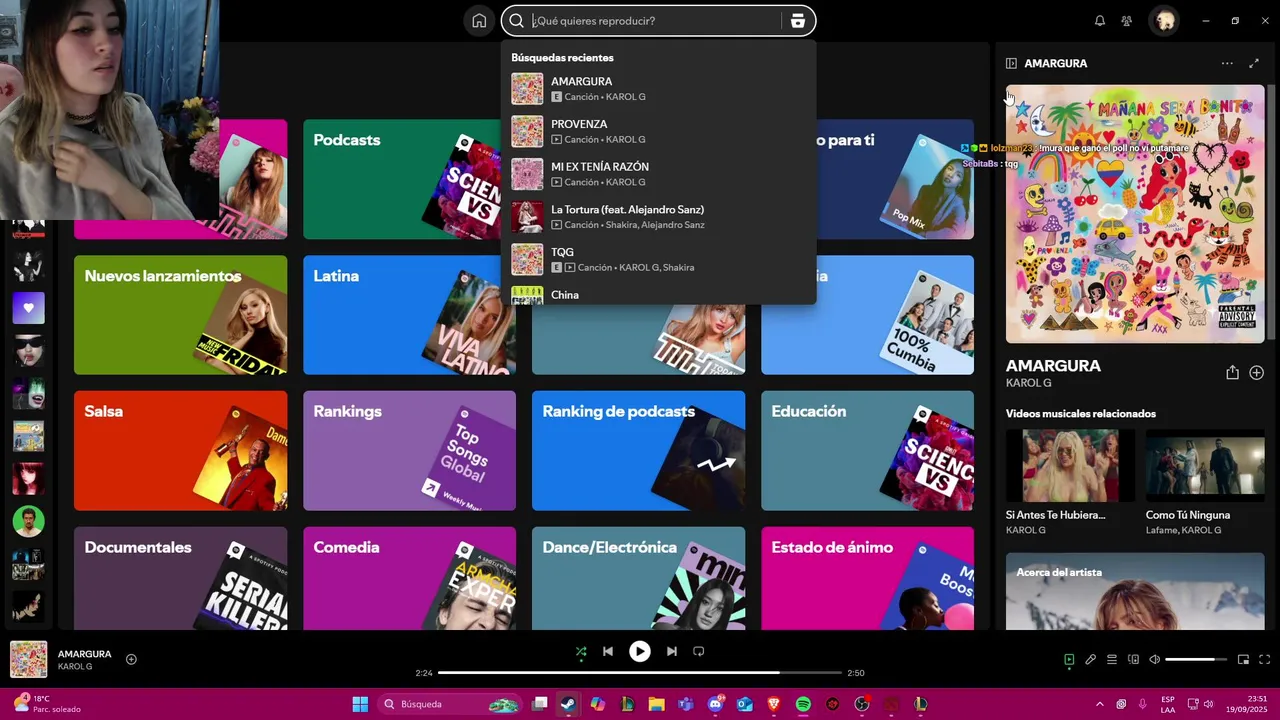Image resolution: width=1280 pixels, height=720 pixels.
Task: Open the sunglasses-face cover in the library sidebar
Action: tap(28, 351)
